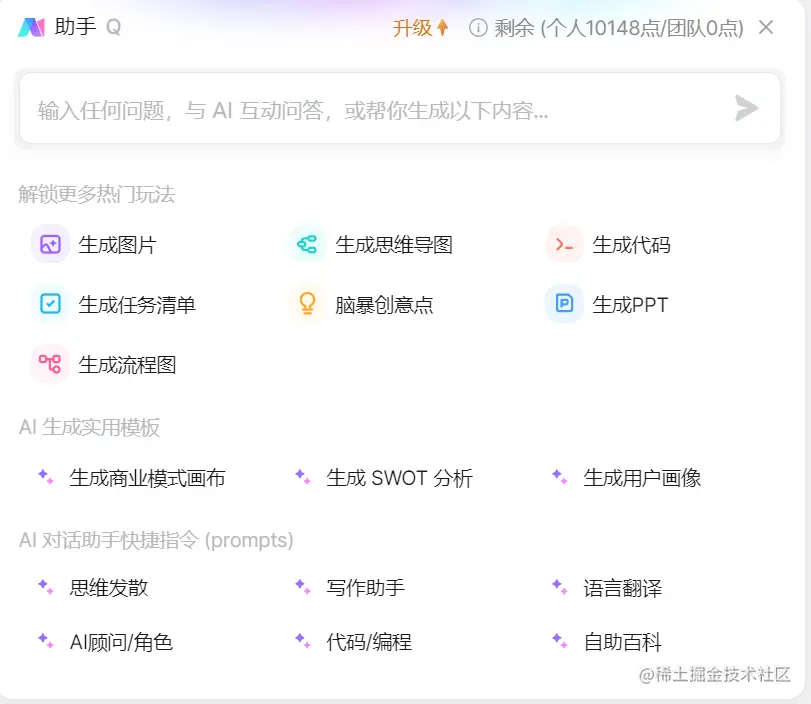Click the 助手 title text
Viewport: 811px width, 704px height.
pyautogui.click(x=75, y=27)
